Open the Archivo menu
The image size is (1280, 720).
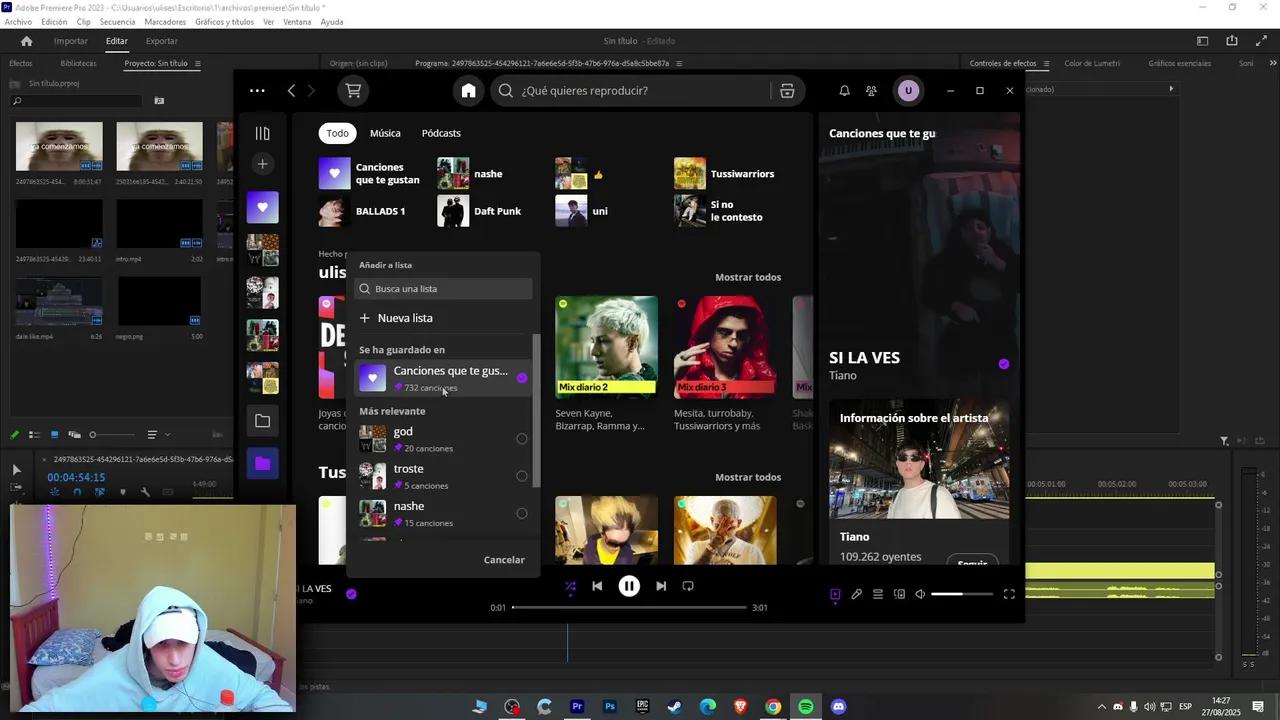[18, 22]
